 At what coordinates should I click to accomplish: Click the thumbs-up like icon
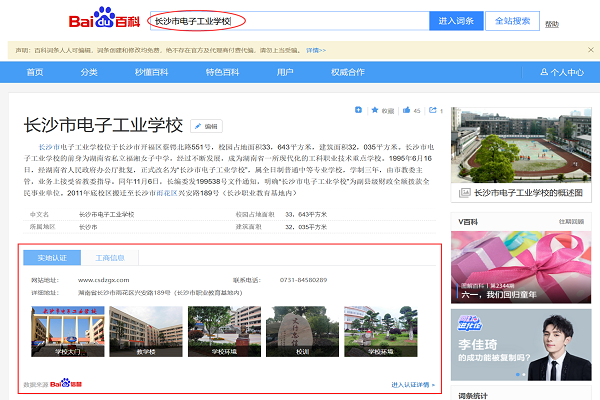tap(405, 110)
